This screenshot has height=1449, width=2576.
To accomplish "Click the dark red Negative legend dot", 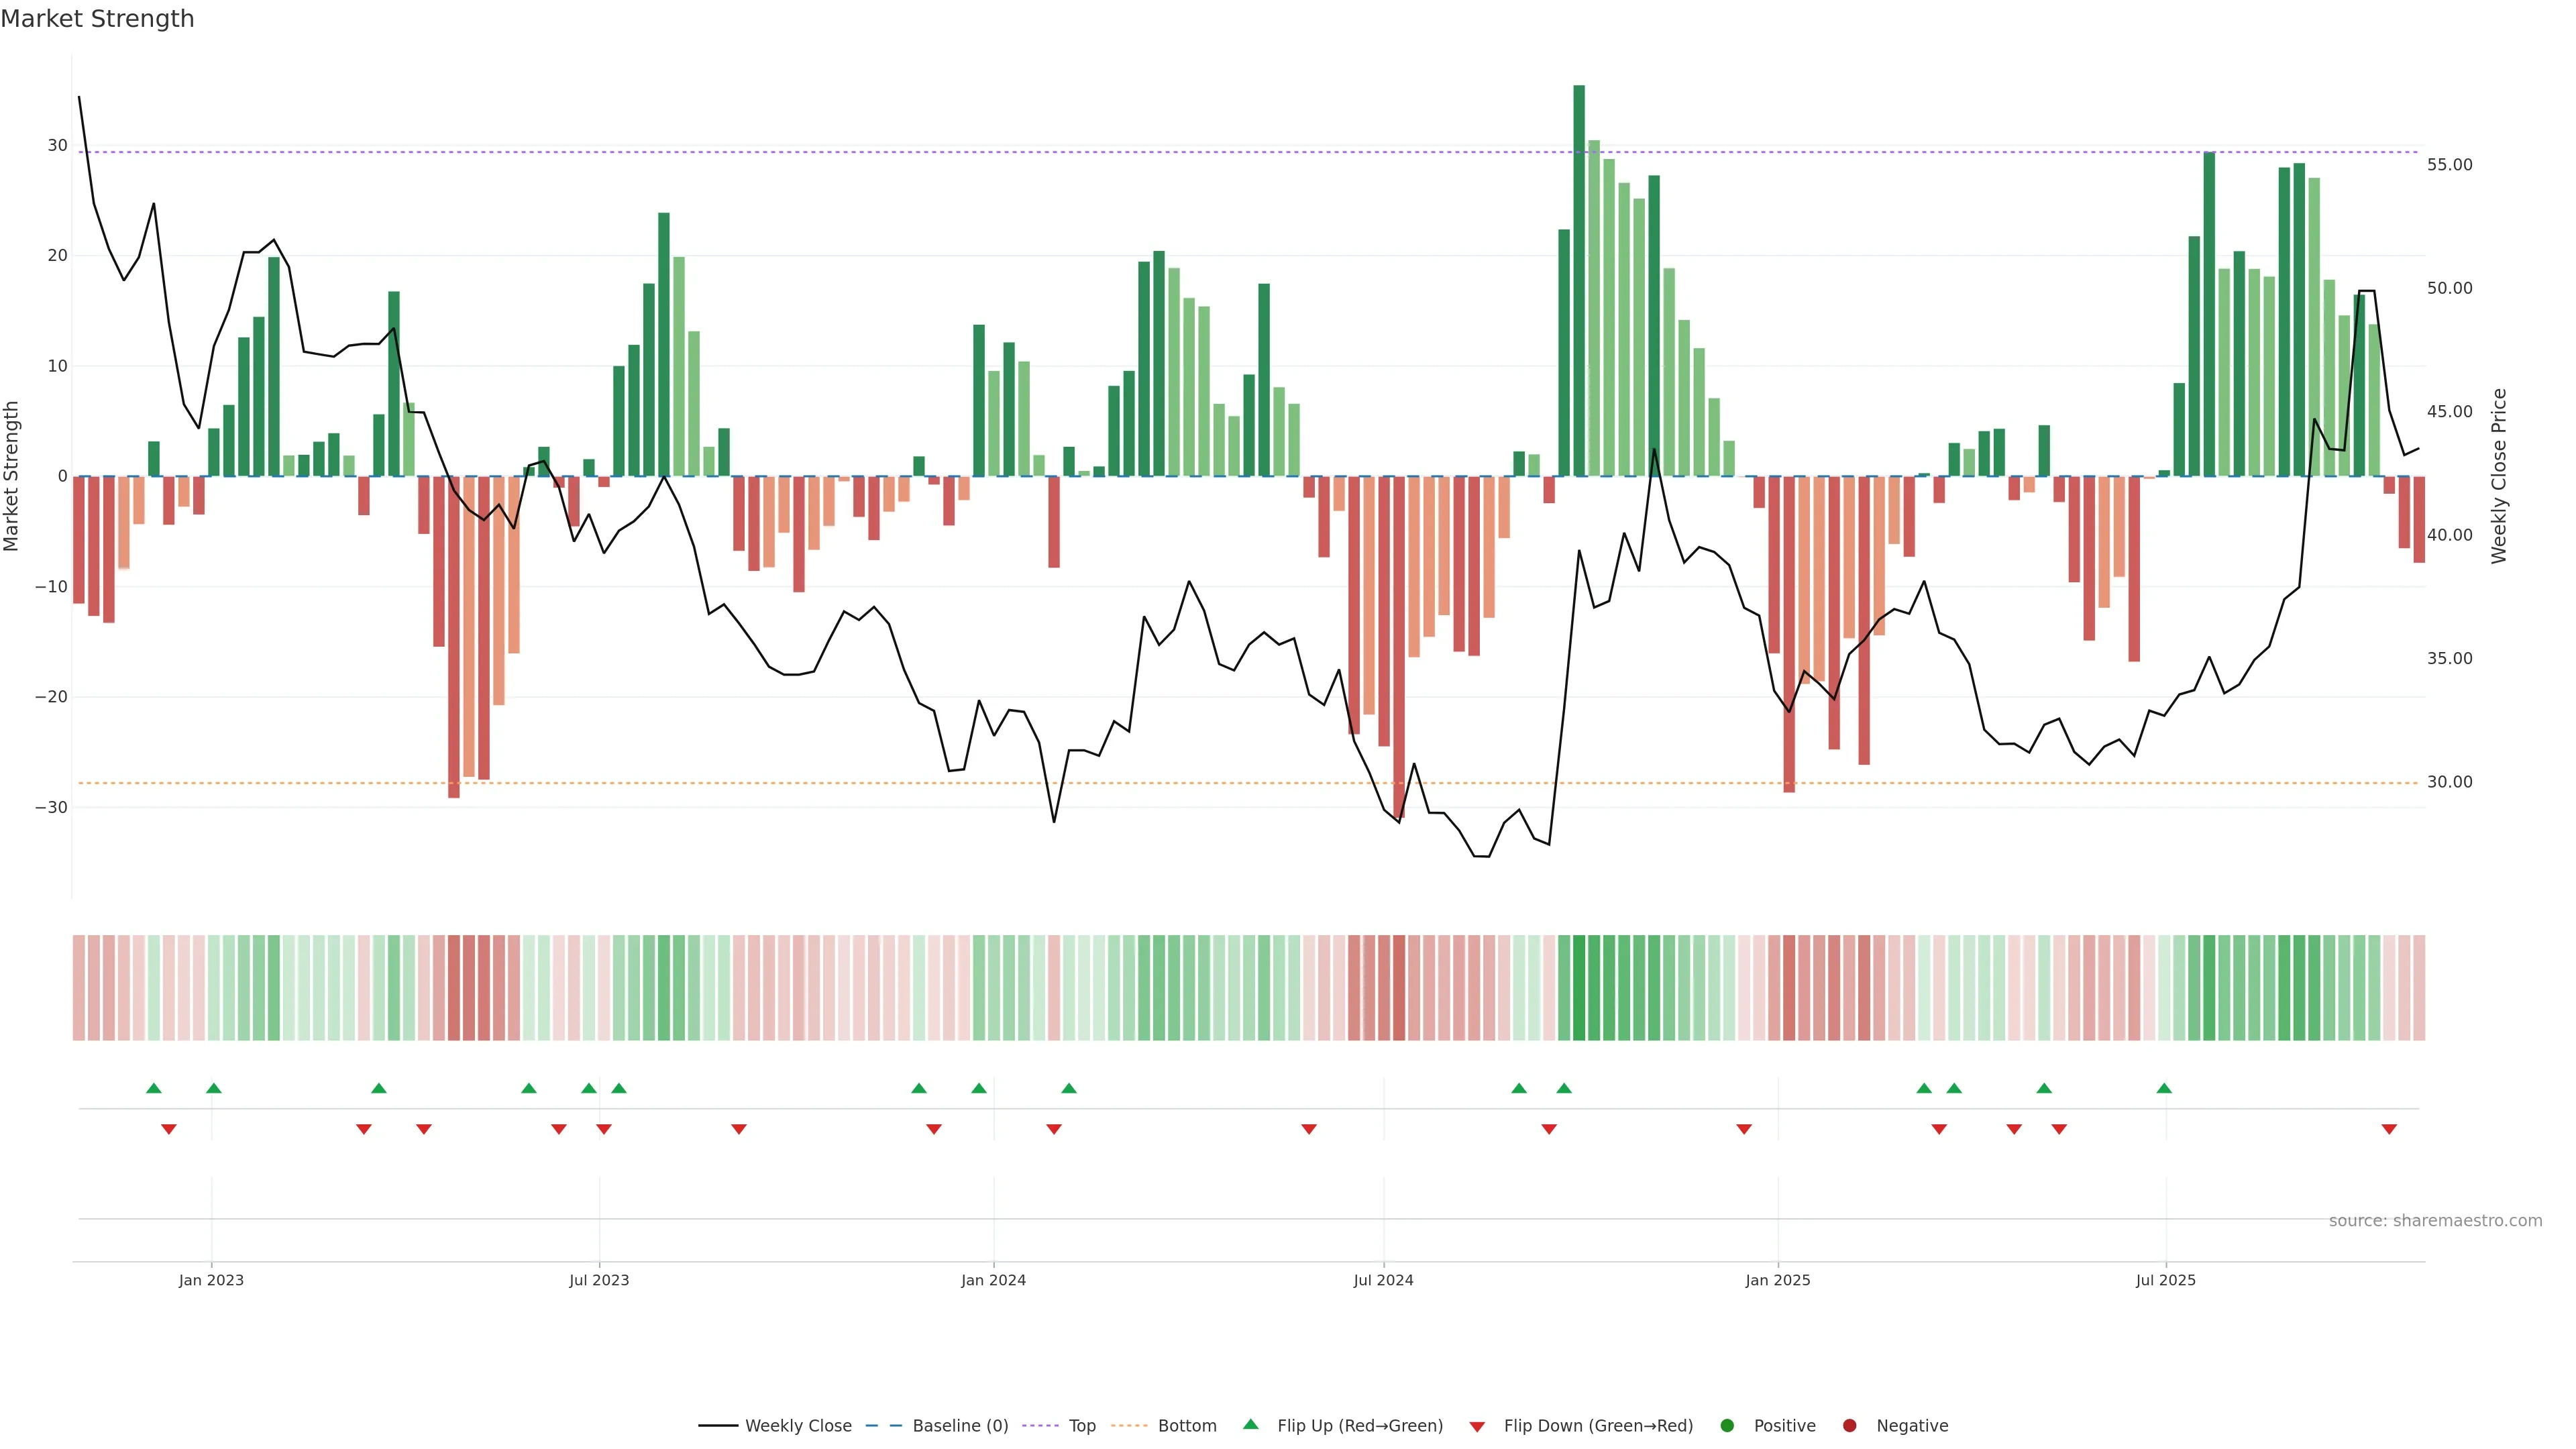I will tap(1849, 1426).
